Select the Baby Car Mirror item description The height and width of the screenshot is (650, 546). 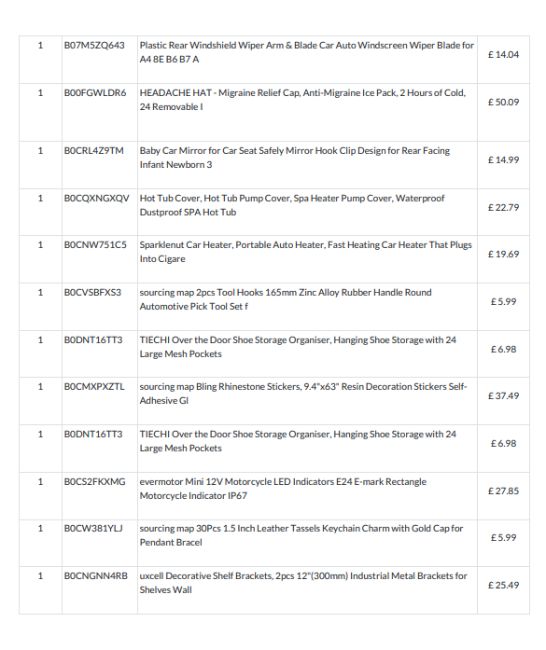(x=295, y=158)
